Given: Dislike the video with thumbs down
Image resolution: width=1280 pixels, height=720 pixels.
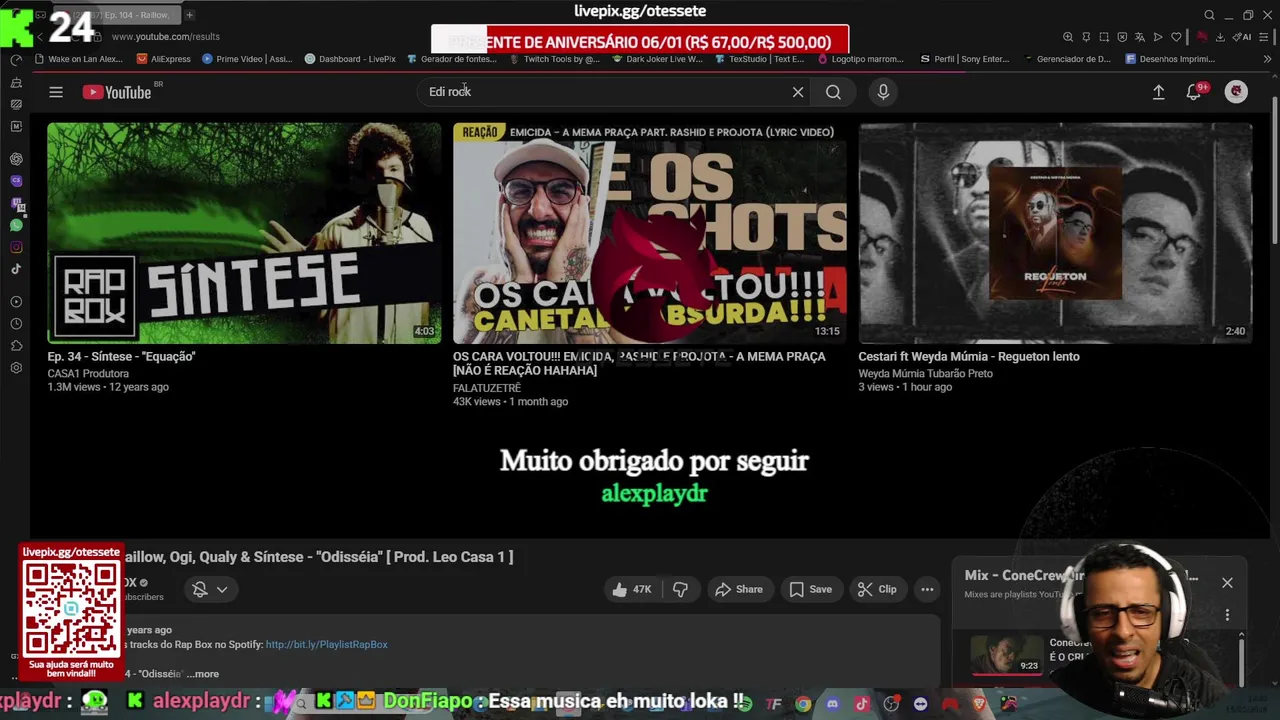Looking at the screenshot, I should [680, 589].
